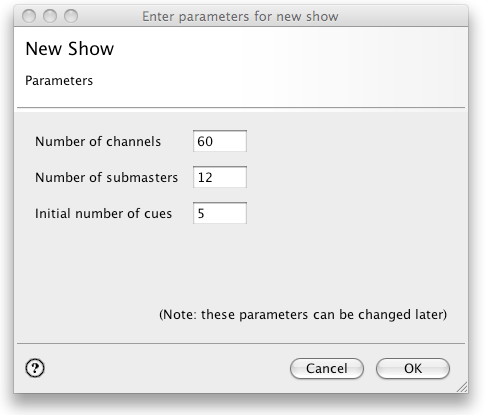Click the note about parameters being changed later
490x415 pixels.
click(x=303, y=314)
